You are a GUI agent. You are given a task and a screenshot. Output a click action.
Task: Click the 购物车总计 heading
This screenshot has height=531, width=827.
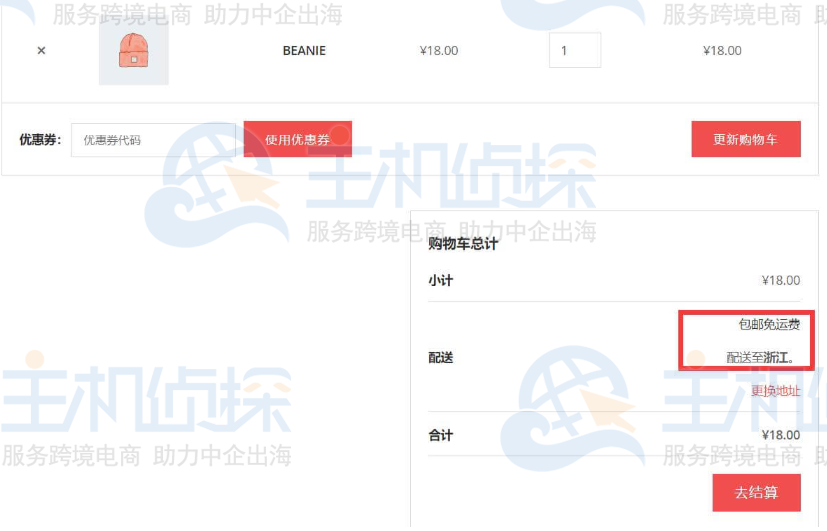point(463,244)
